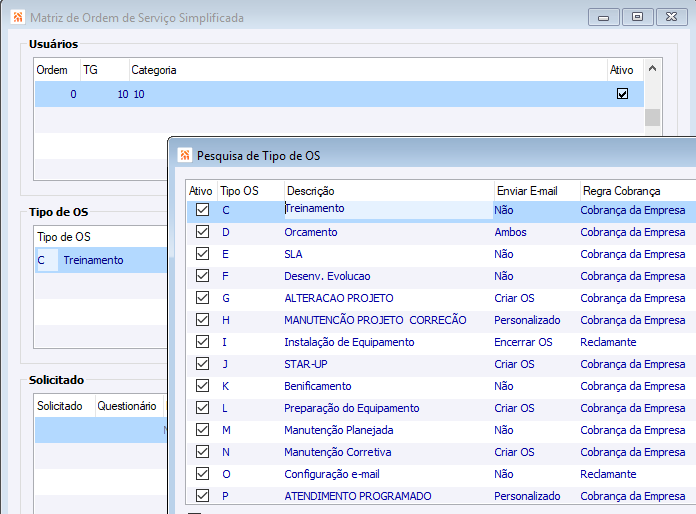Image resolution: width=696 pixels, height=514 pixels.
Task: Toggle Ativo checkbox in Usuários row
Action: tap(623, 94)
